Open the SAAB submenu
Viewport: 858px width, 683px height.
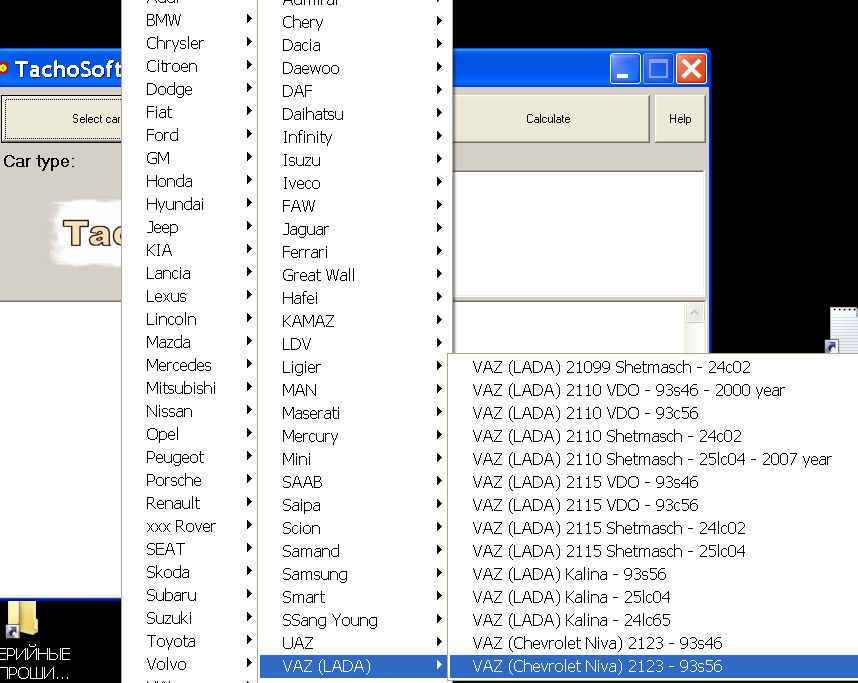click(354, 482)
